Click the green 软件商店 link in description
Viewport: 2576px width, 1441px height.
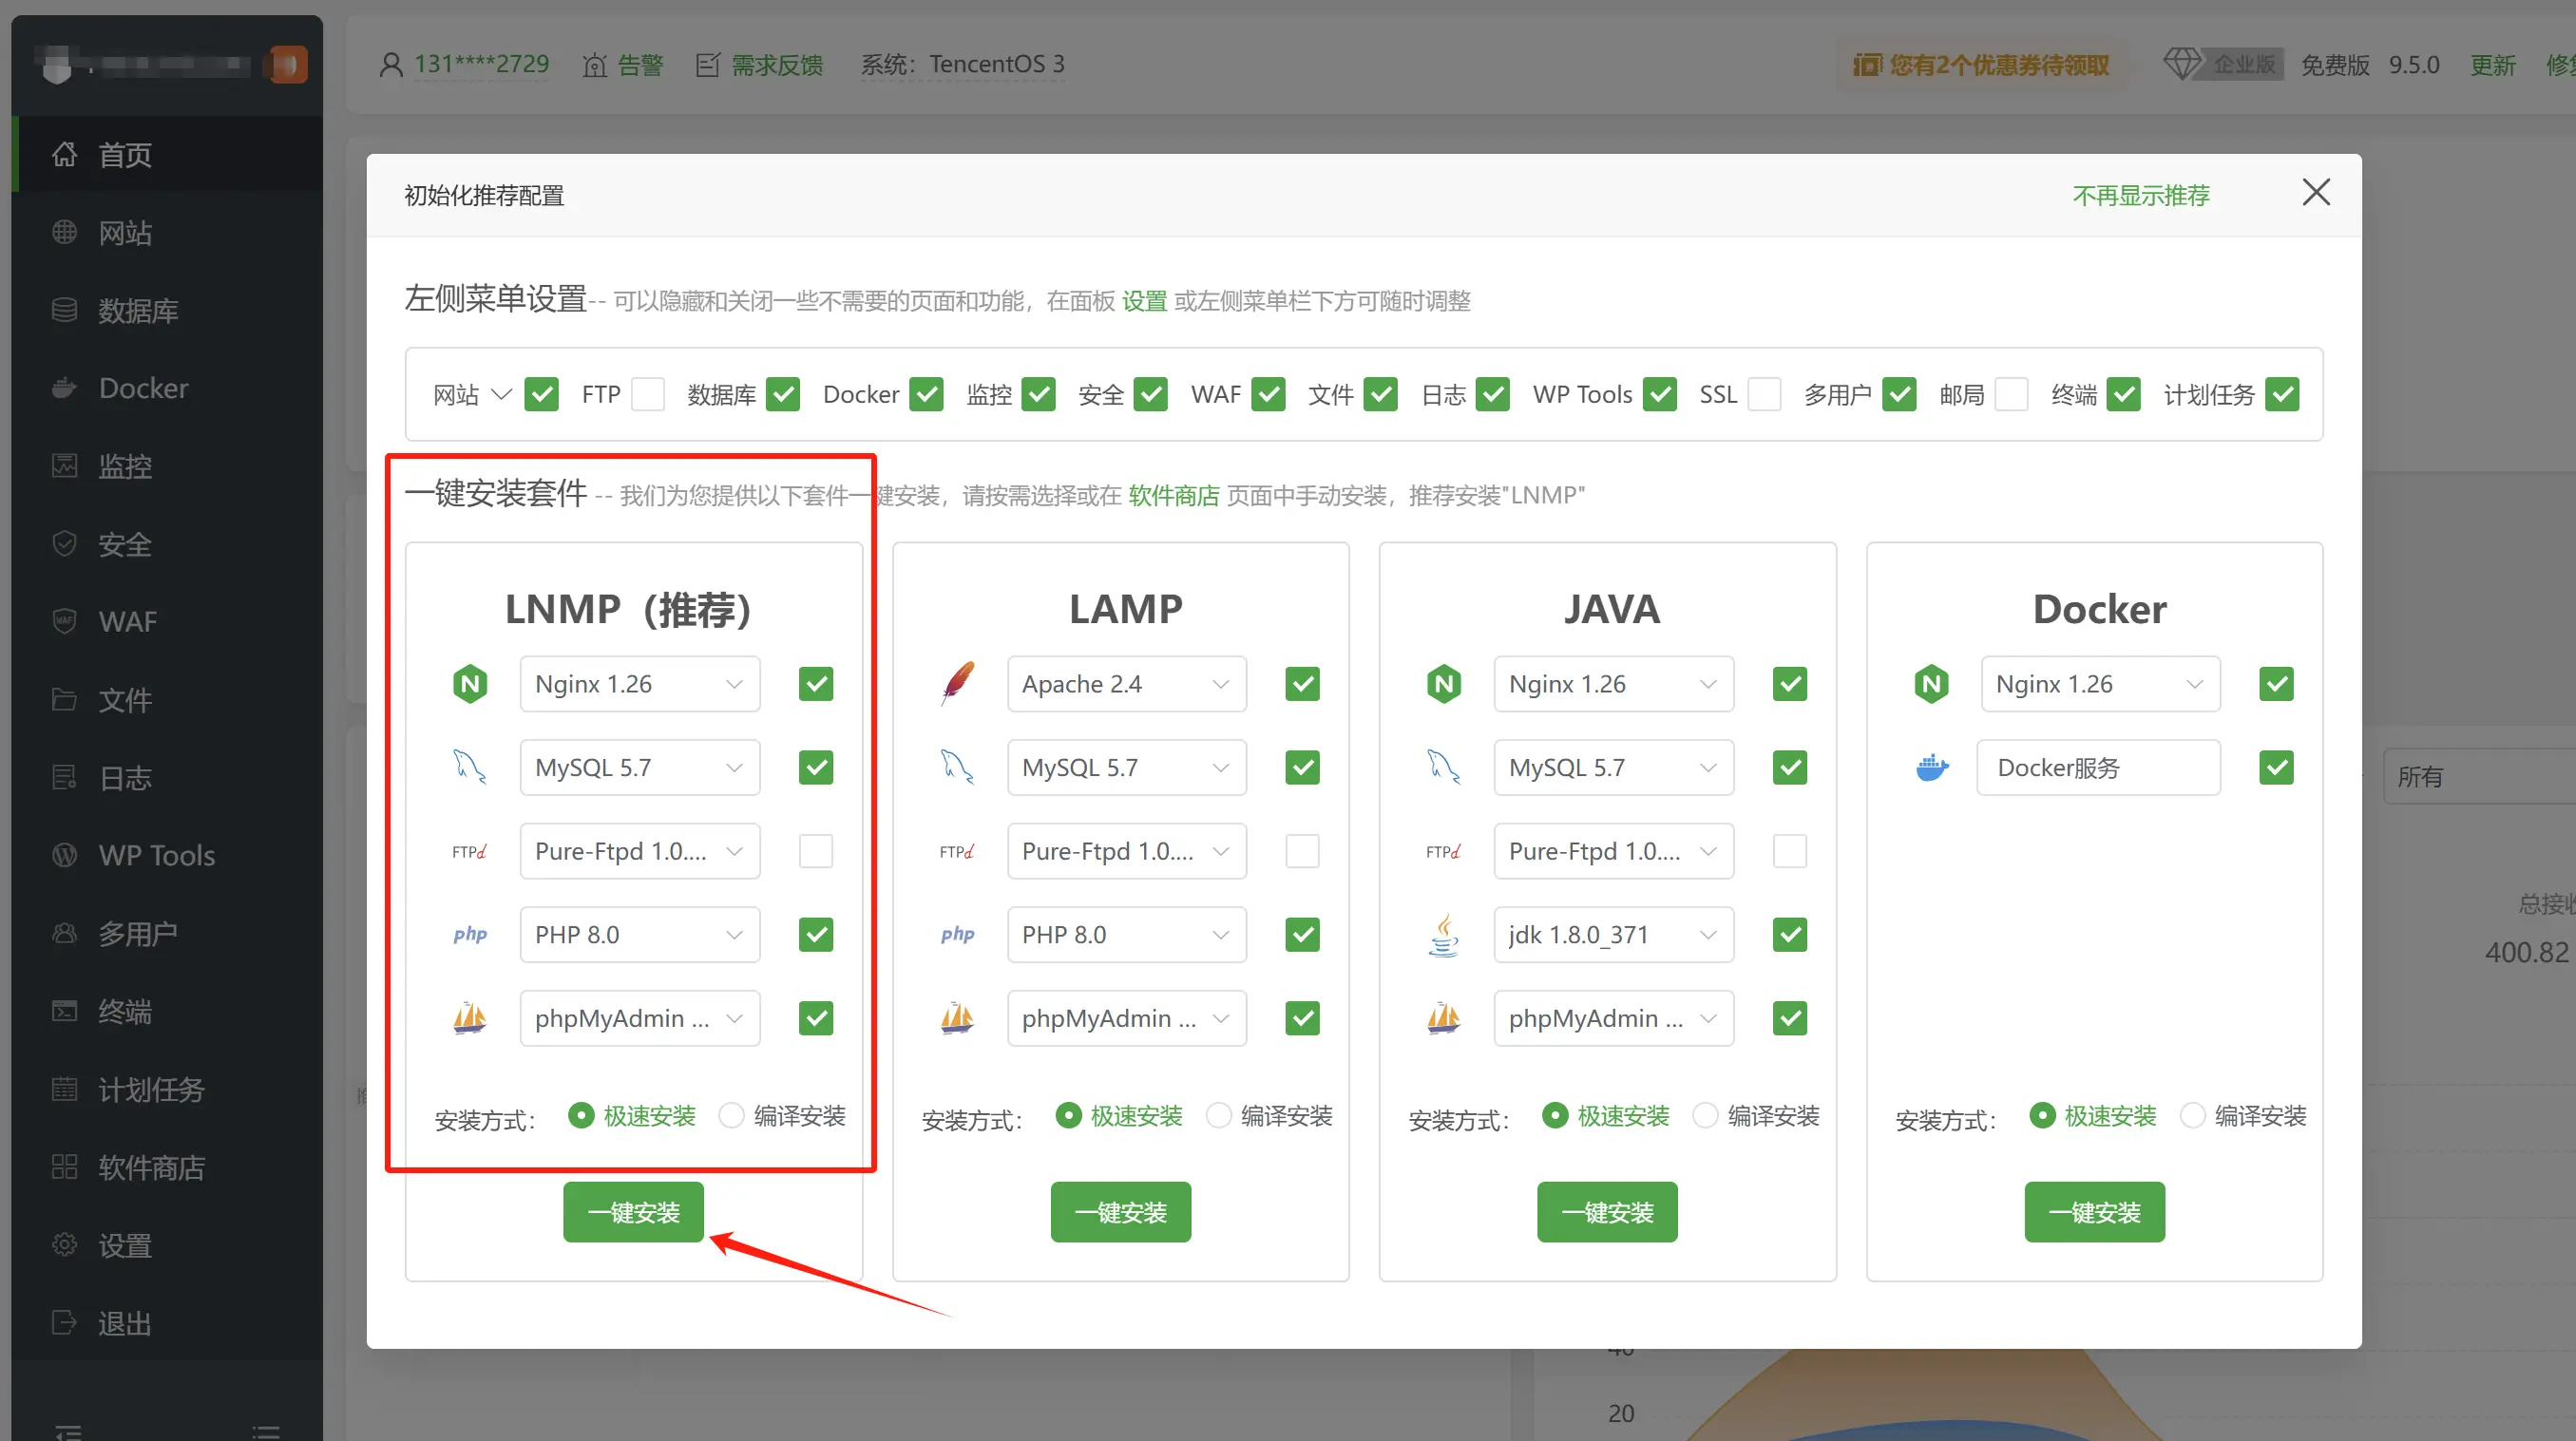tap(1174, 495)
